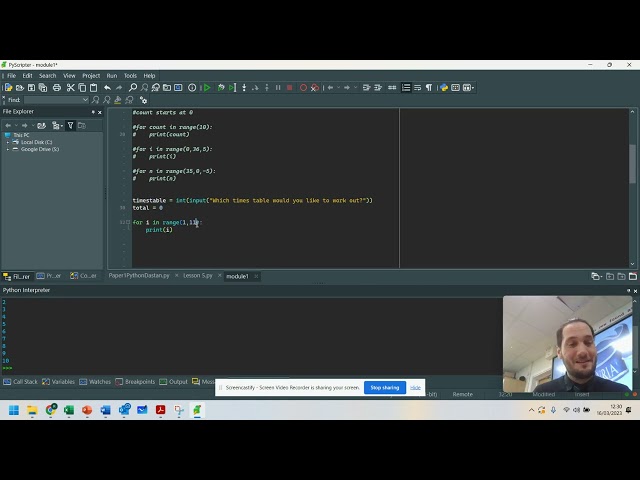Open the Help menu
This screenshot has width=640, height=480.
[149, 76]
